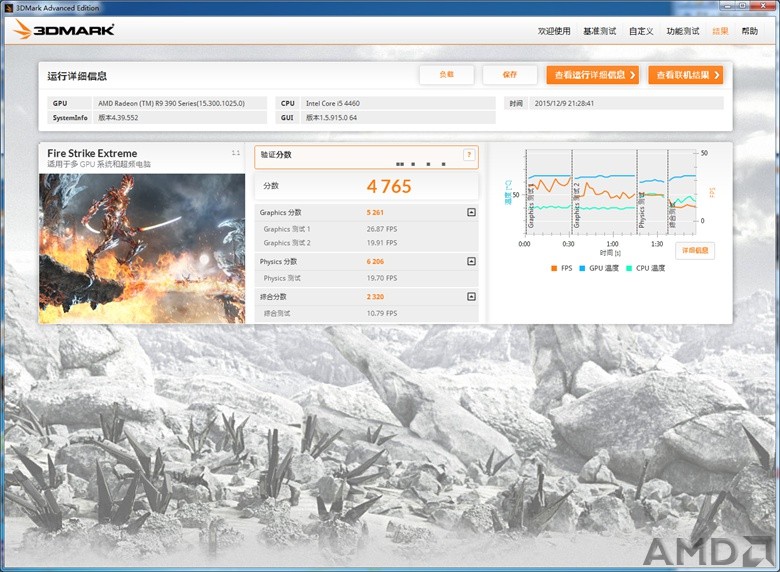Collapse the 综合分数 section

pyautogui.click(x=471, y=296)
